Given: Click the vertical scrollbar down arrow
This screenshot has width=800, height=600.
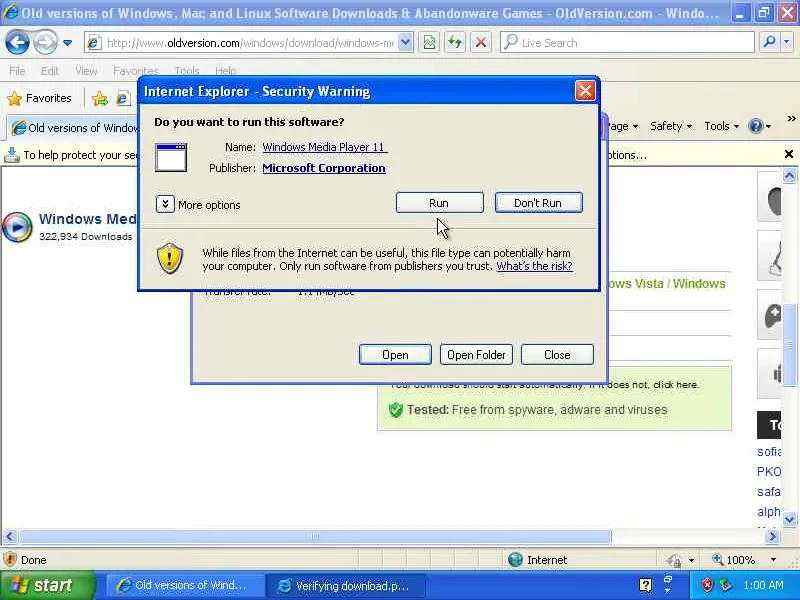Looking at the screenshot, I should [x=789, y=519].
